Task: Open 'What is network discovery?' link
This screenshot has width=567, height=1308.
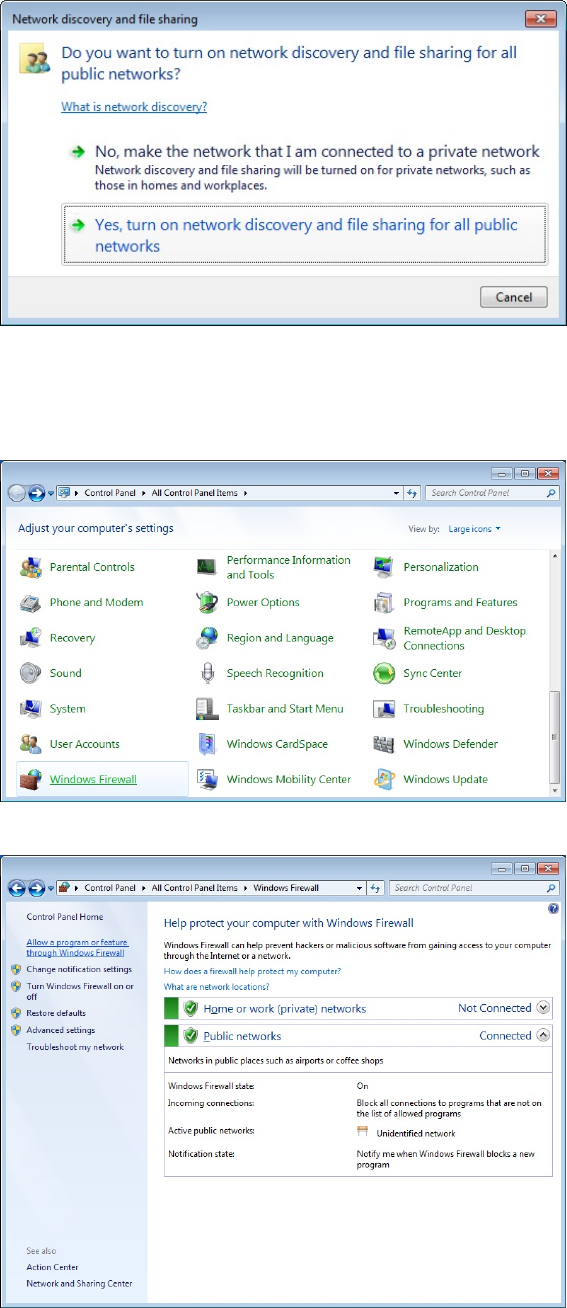Action: [134, 107]
